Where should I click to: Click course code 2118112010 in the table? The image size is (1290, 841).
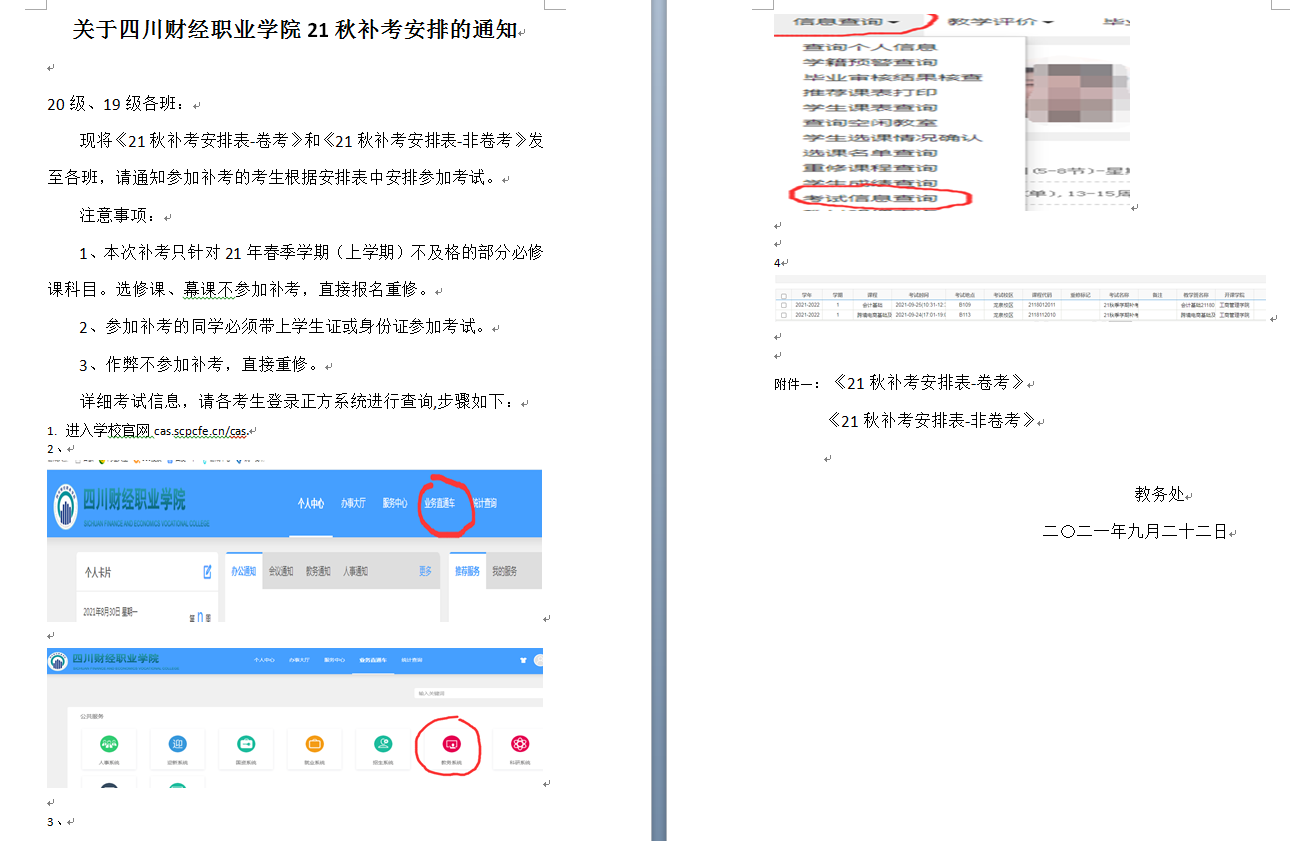[1043, 314]
